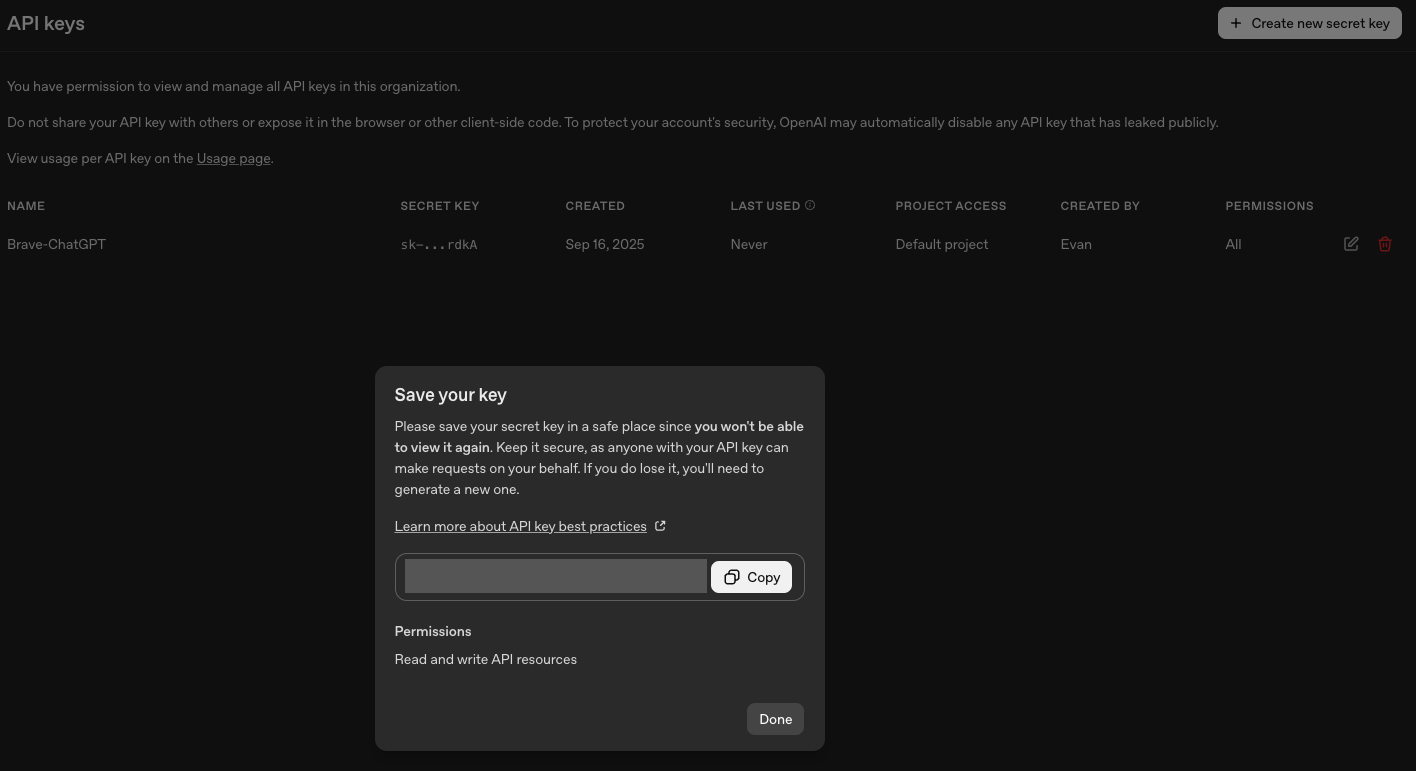Click the external link icon after best practices
1416x771 pixels.
tap(660, 526)
